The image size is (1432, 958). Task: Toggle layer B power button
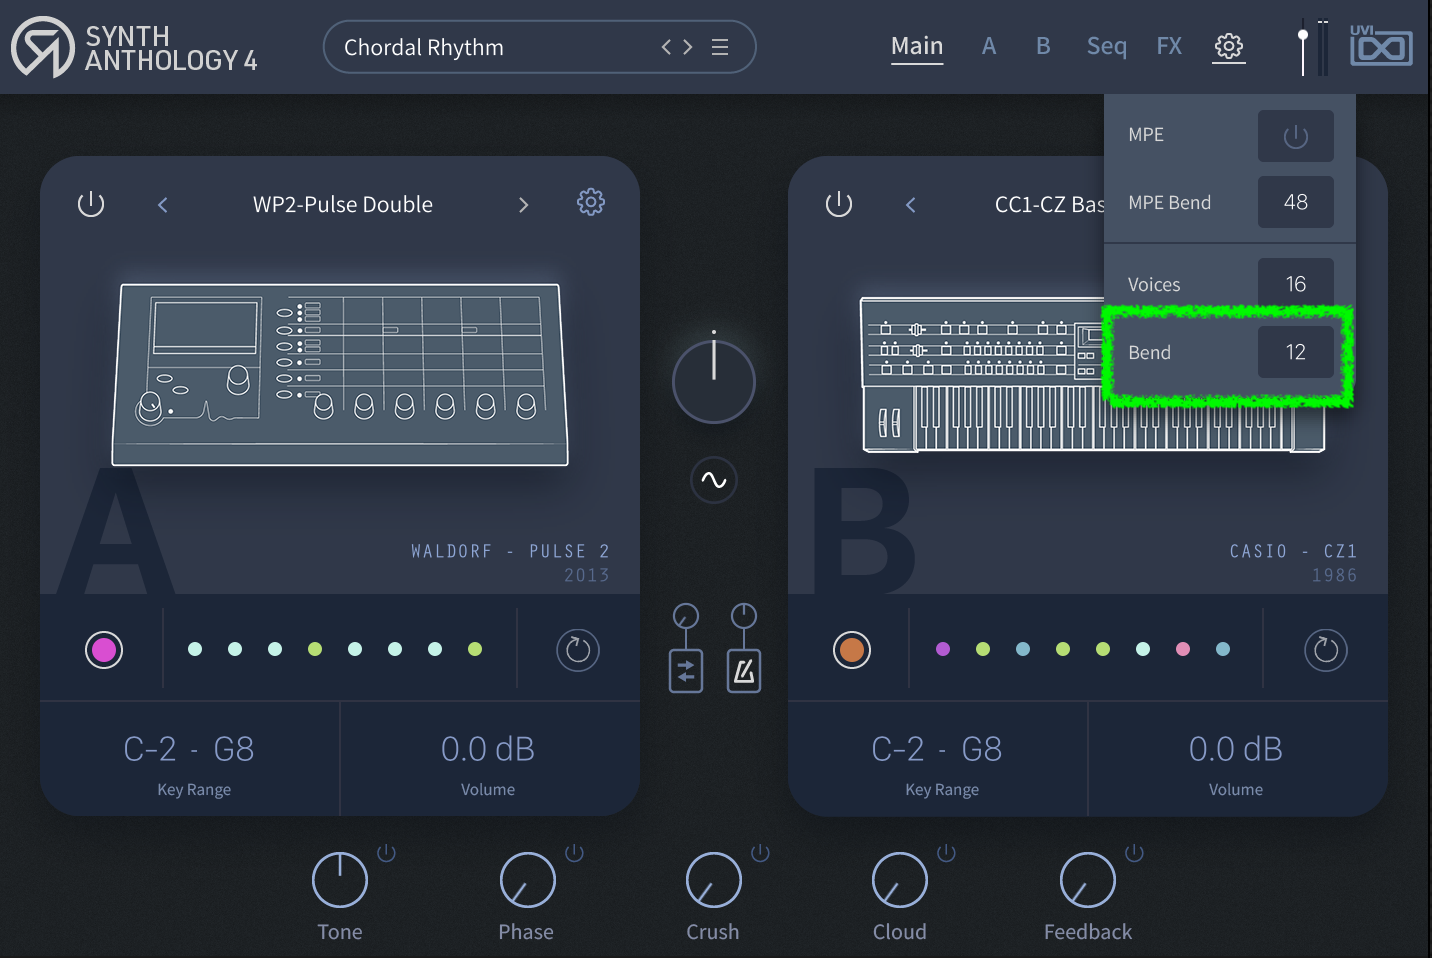(x=839, y=204)
